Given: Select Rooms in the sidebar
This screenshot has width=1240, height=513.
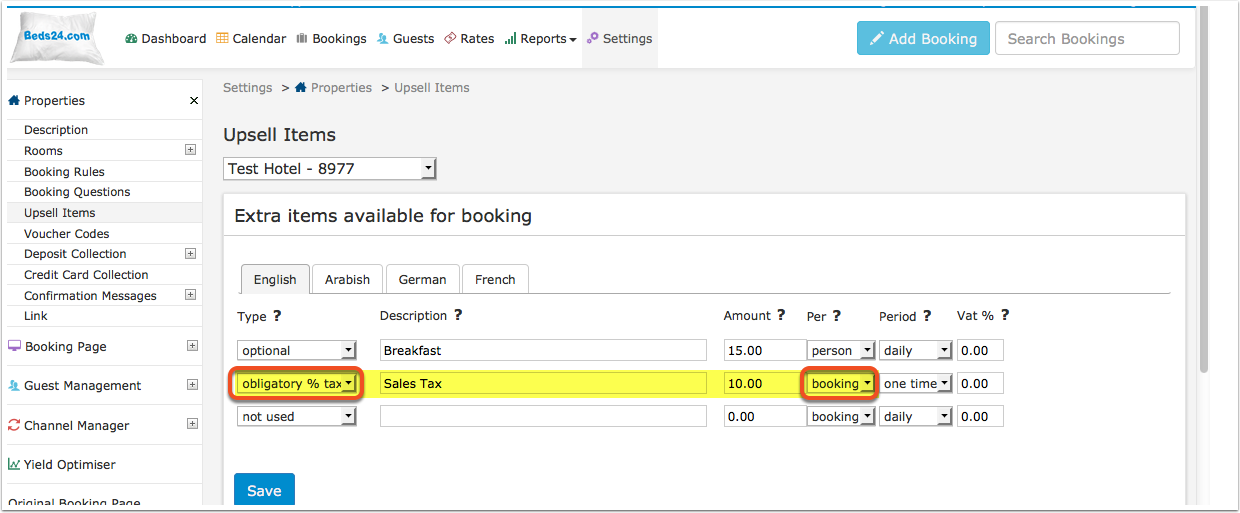Looking at the screenshot, I should [43, 151].
